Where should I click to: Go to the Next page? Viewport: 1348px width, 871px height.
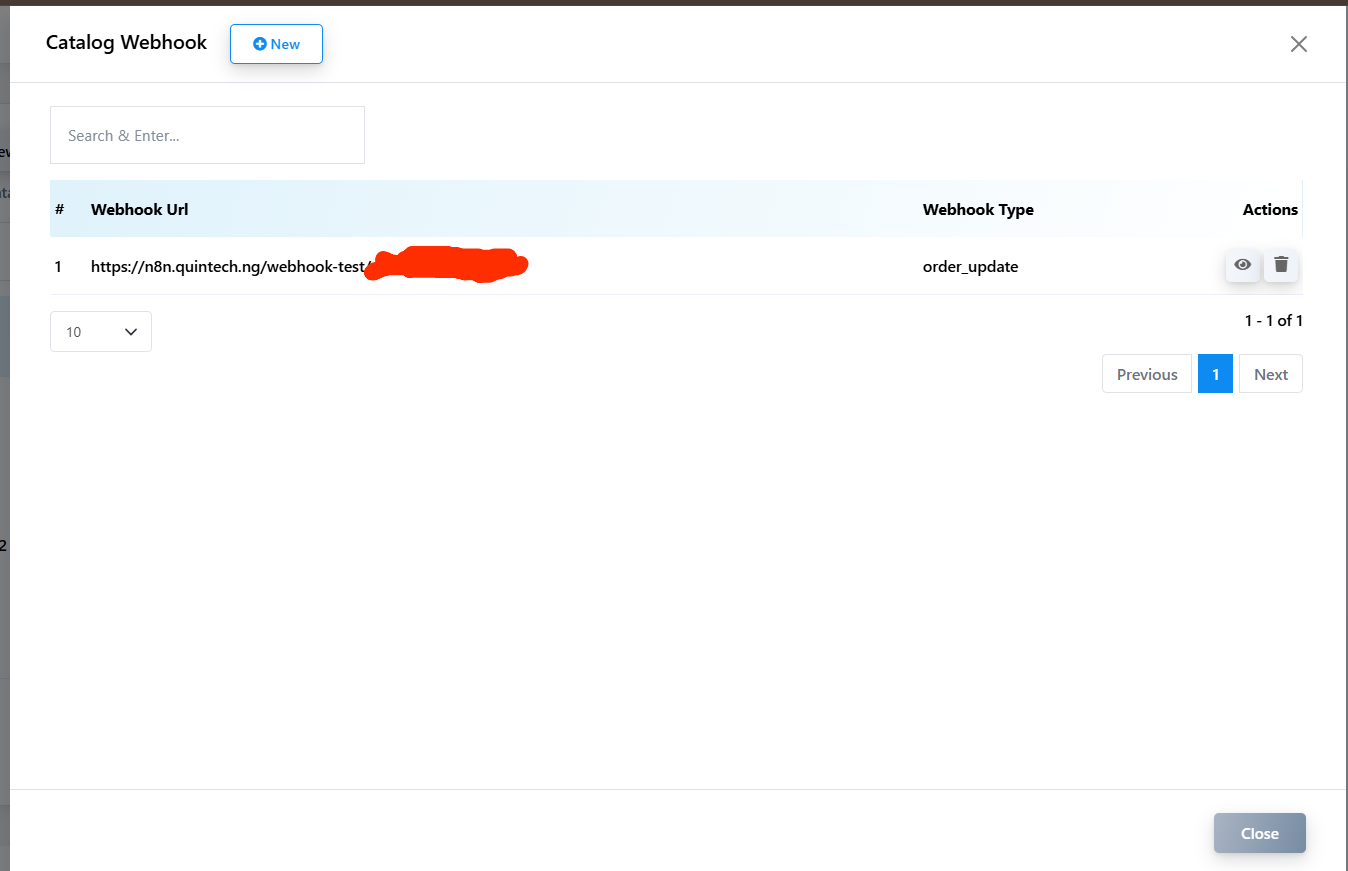point(1270,374)
